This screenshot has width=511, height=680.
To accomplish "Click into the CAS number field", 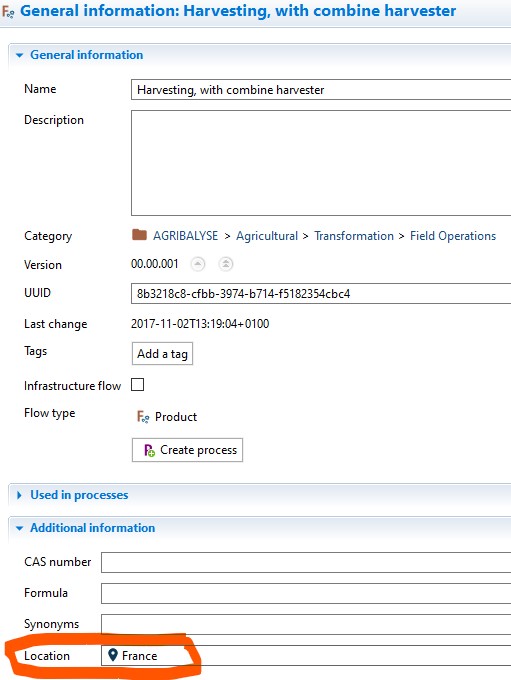I will click(x=306, y=562).
